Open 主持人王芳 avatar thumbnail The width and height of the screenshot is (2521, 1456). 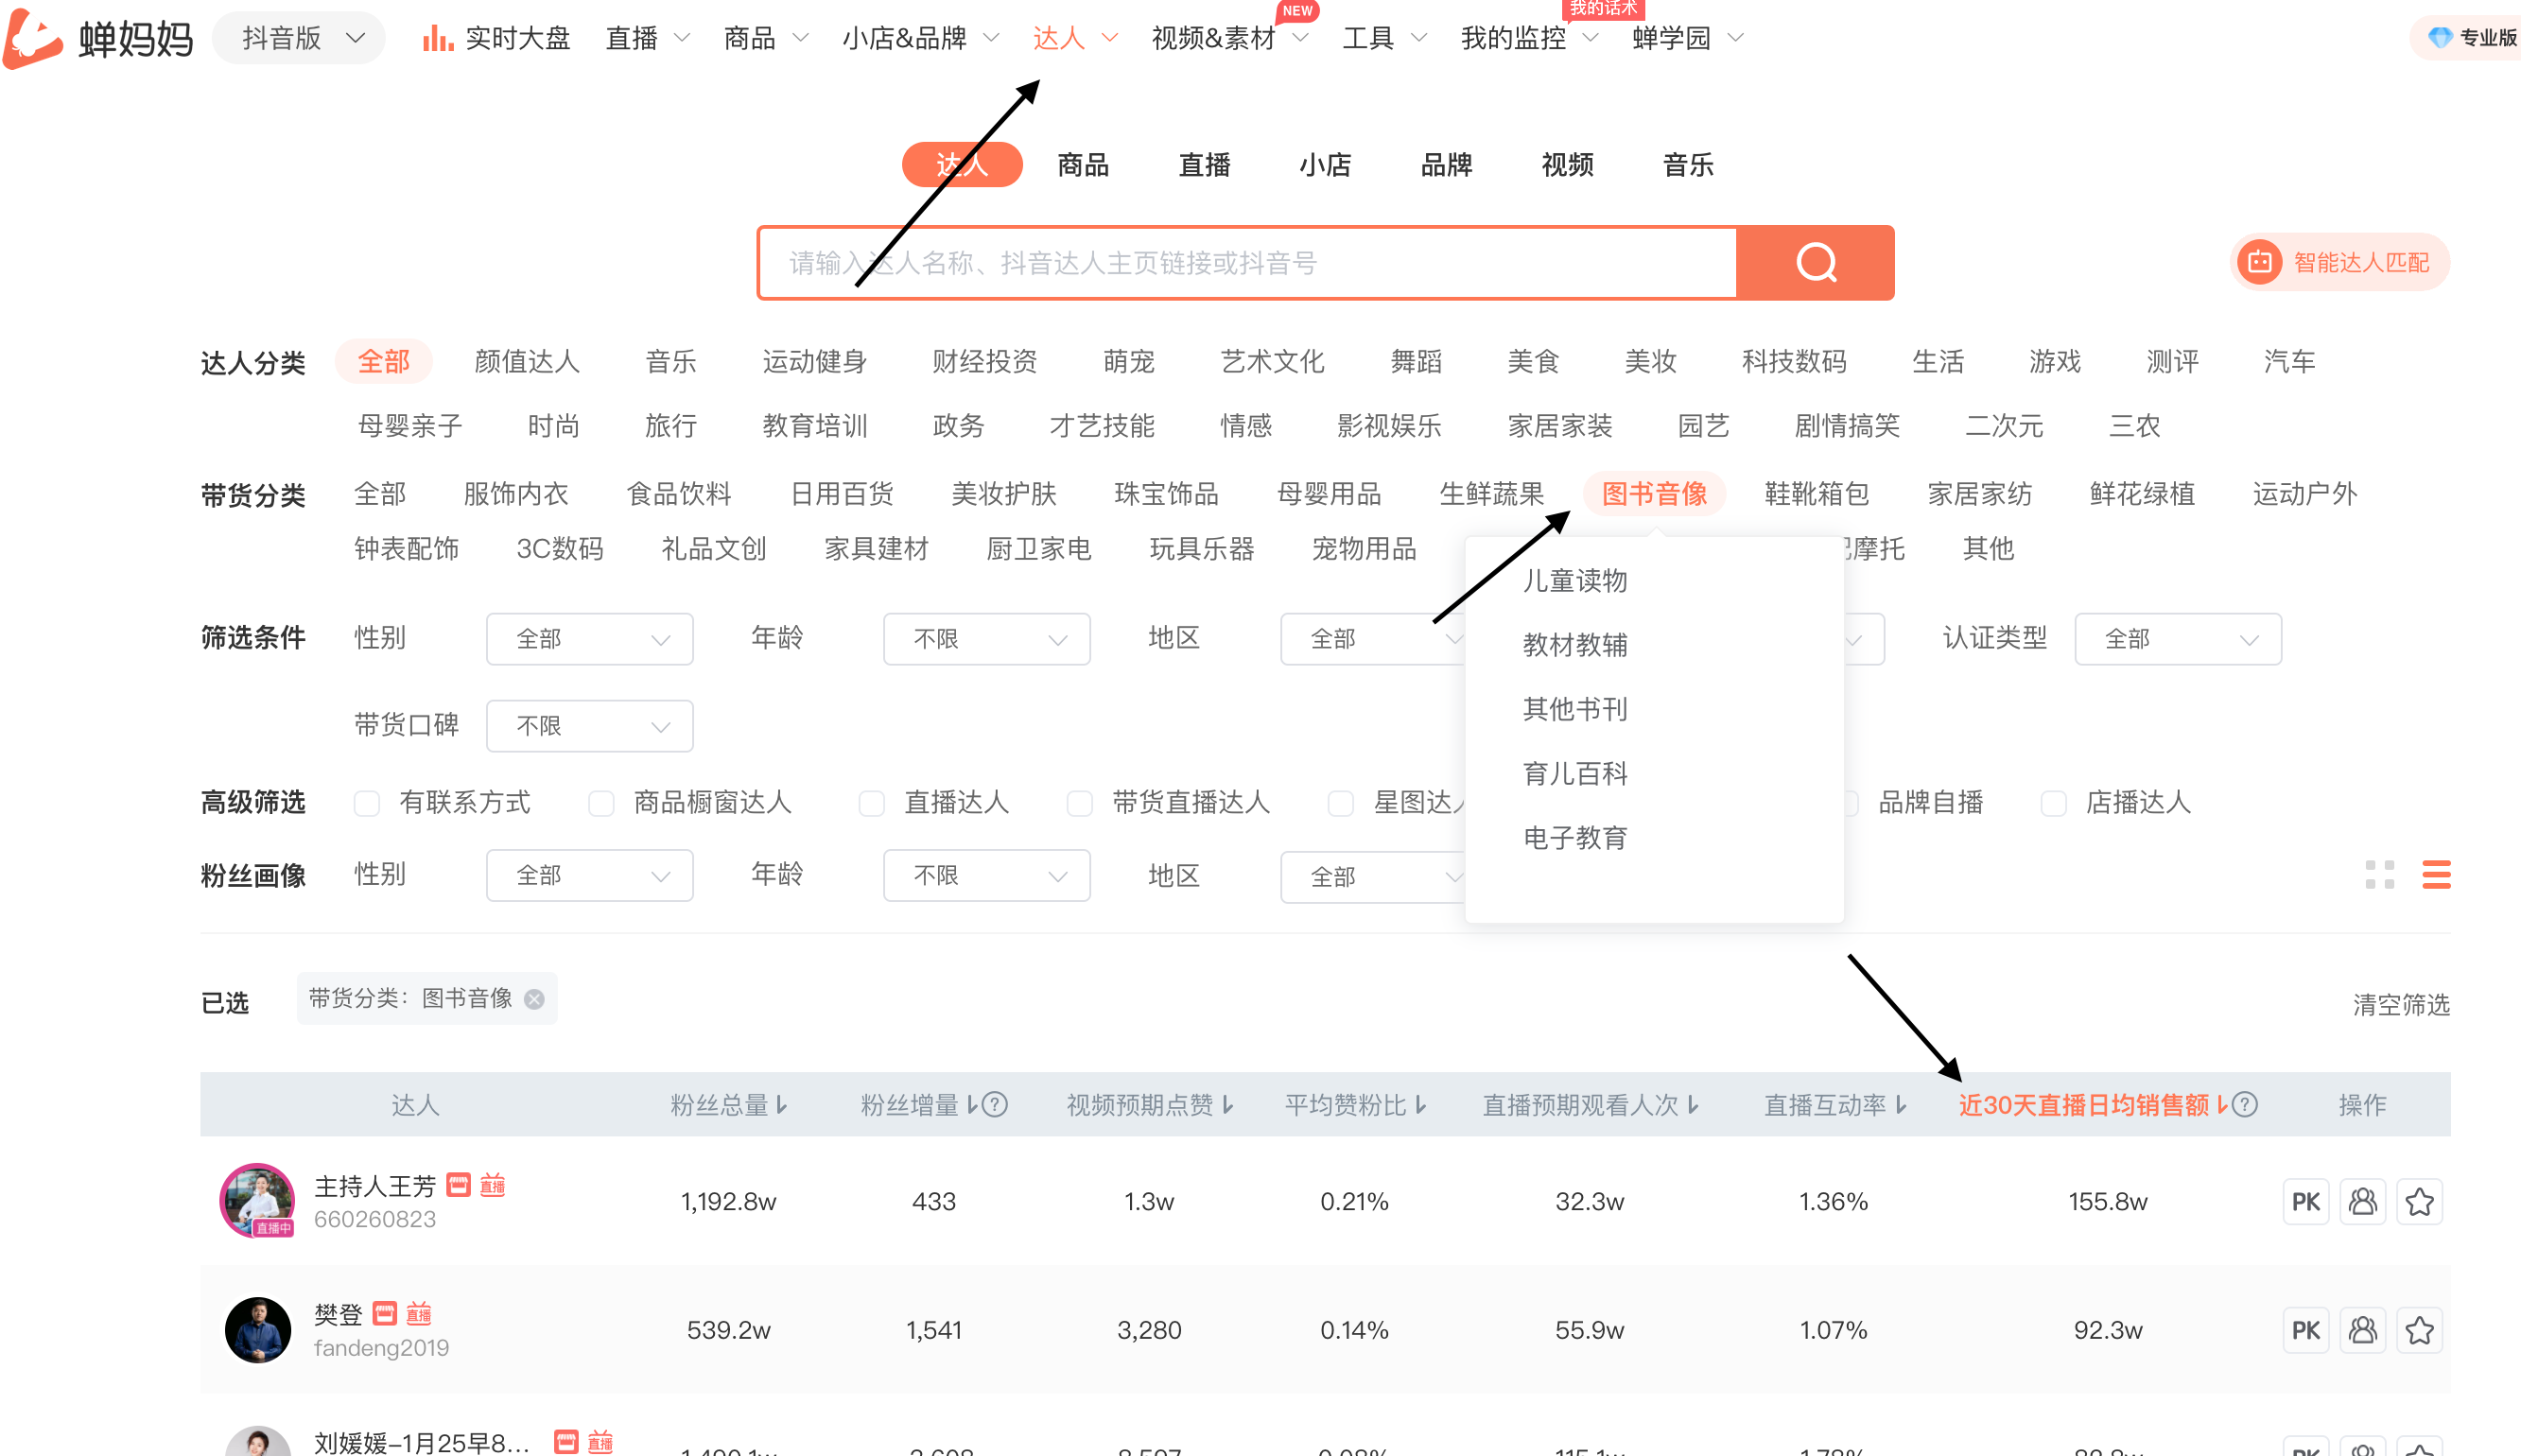[x=258, y=1201]
